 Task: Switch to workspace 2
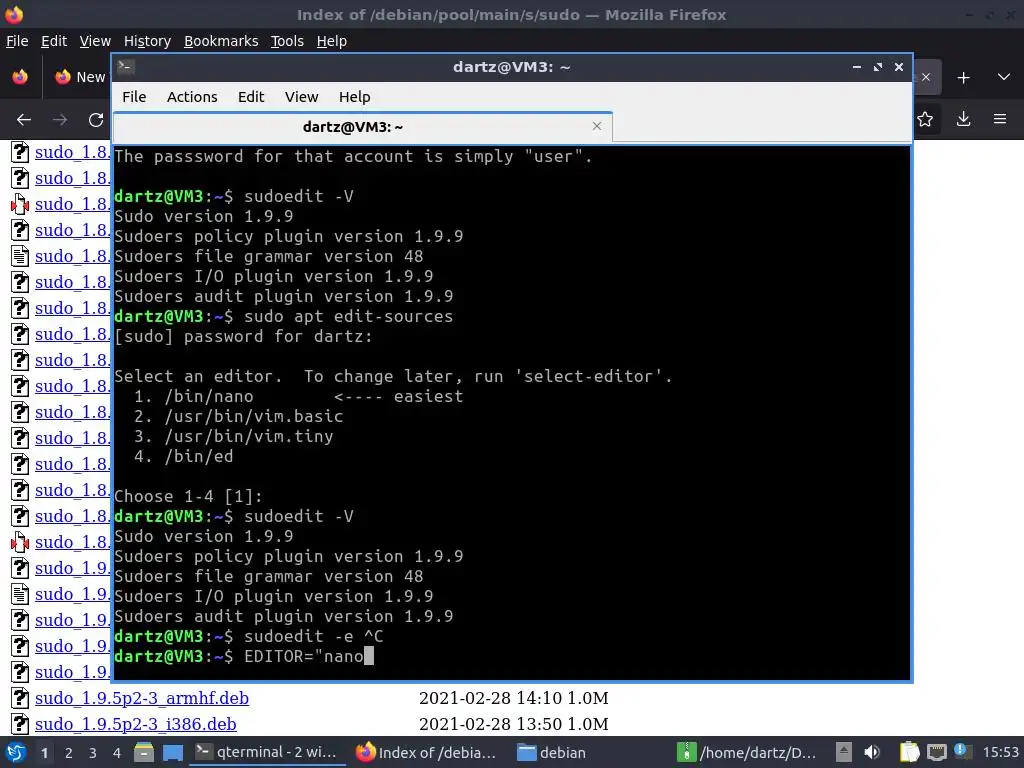69,753
